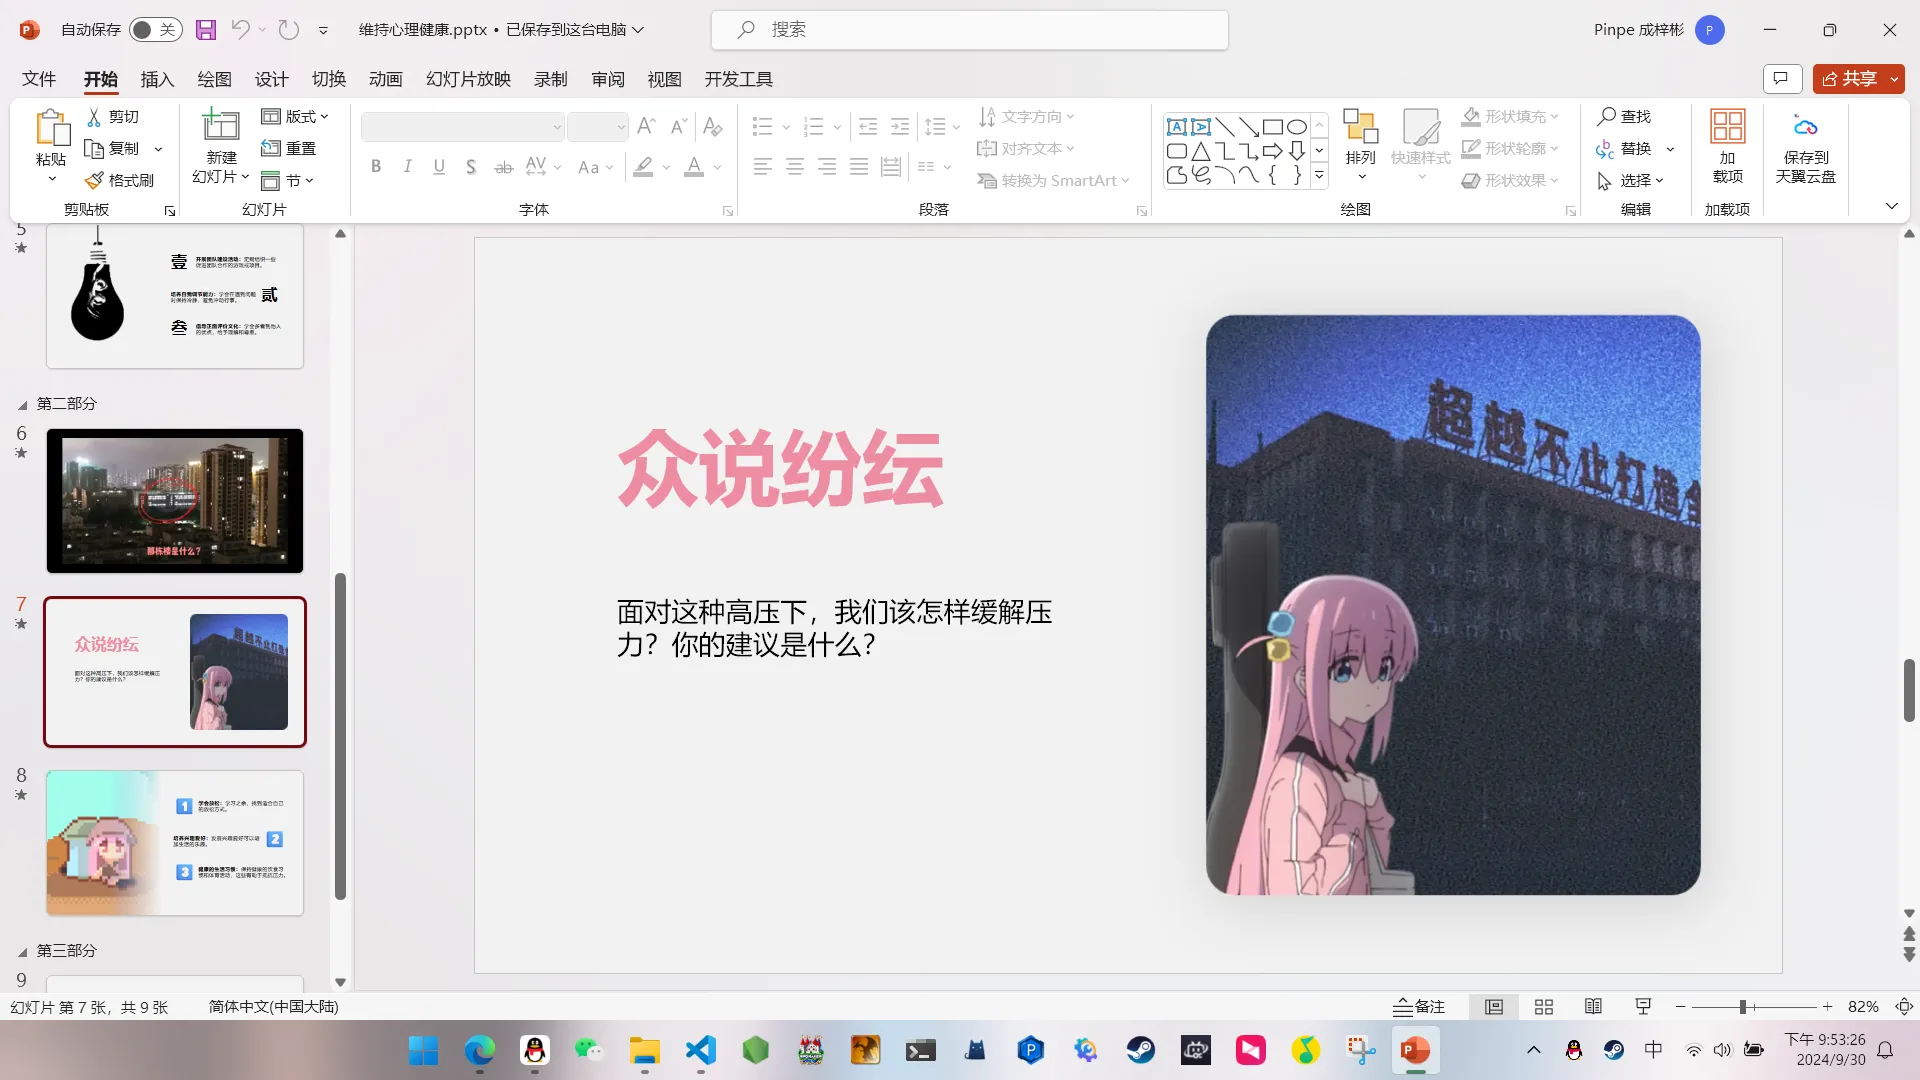Toggle Center text alignment
This screenshot has height=1080, width=1920.
coord(795,167)
